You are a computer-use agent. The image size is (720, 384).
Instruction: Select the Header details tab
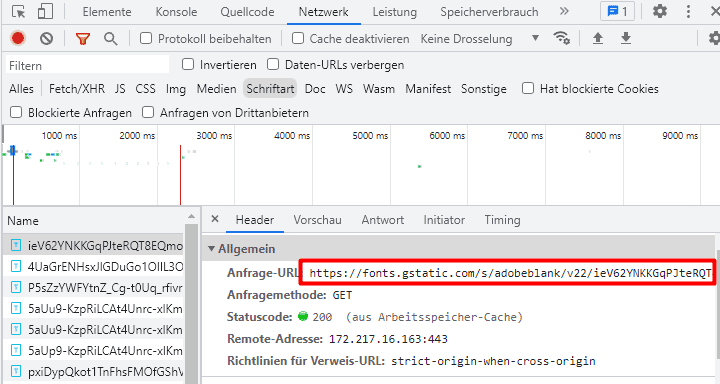pyautogui.click(x=255, y=220)
